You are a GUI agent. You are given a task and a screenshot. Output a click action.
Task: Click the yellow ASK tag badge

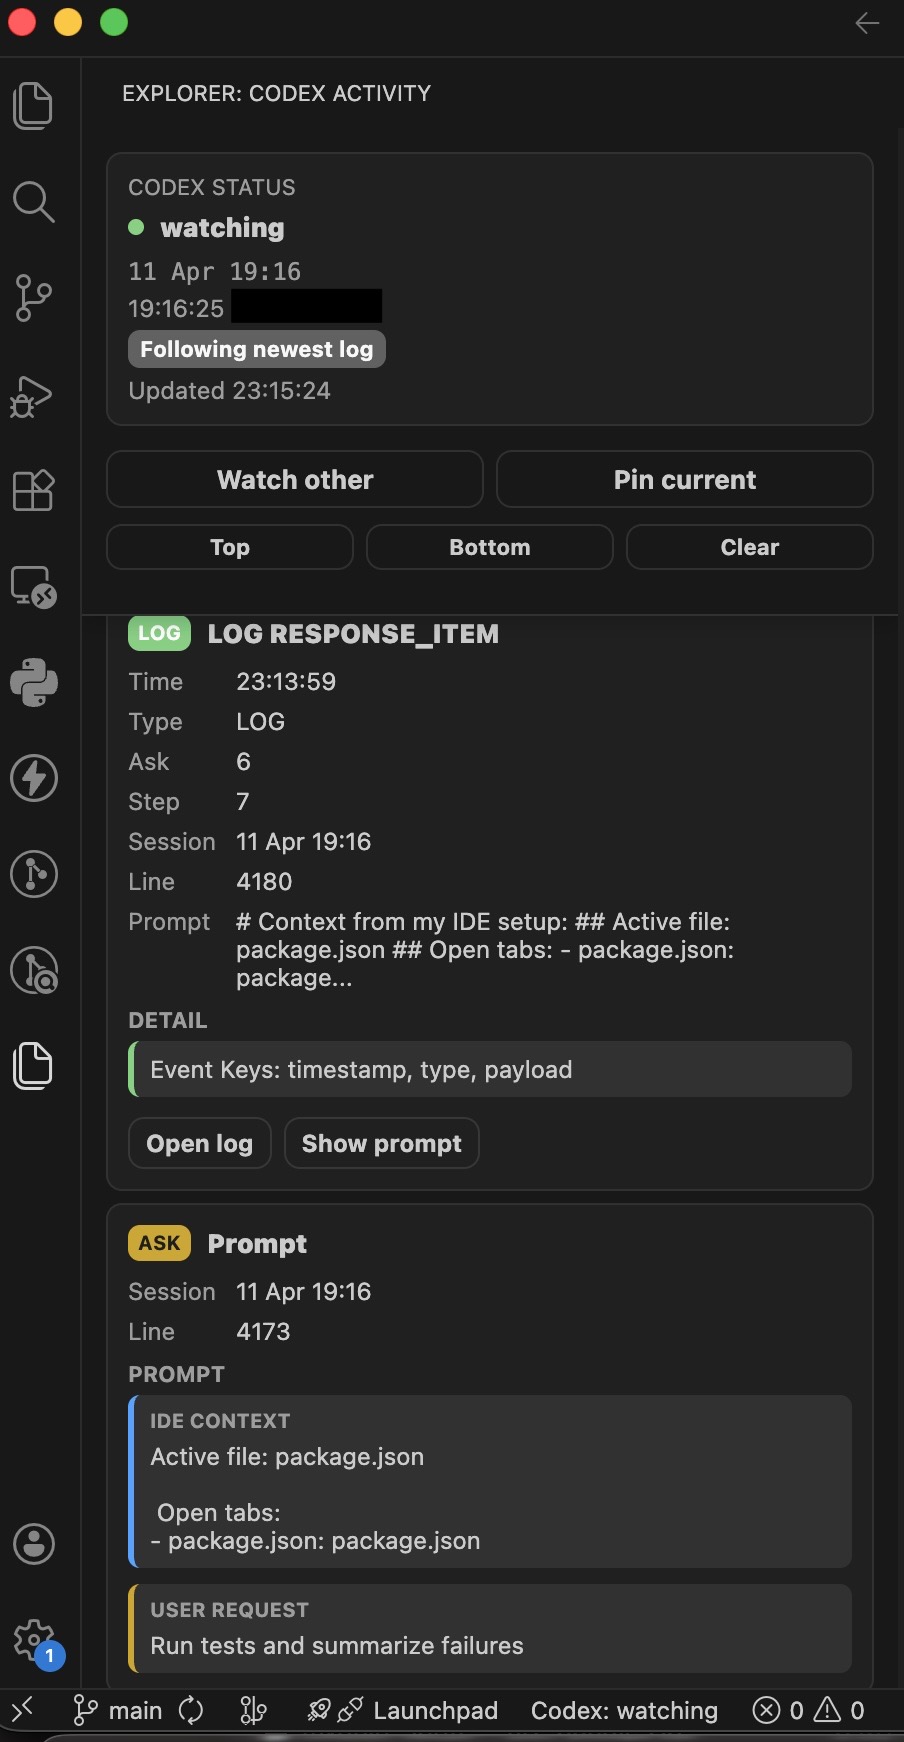pyautogui.click(x=159, y=1243)
